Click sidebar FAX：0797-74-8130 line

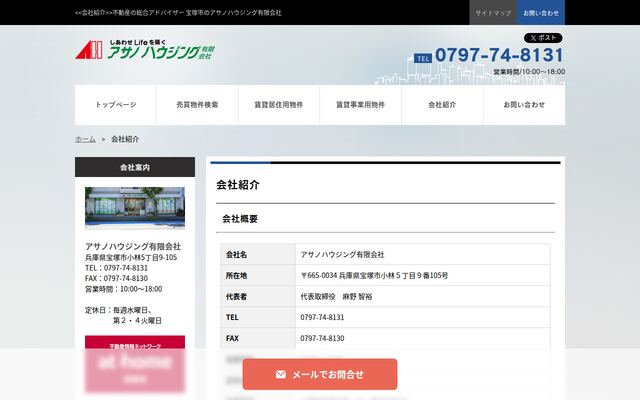pyautogui.click(x=116, y=278)
